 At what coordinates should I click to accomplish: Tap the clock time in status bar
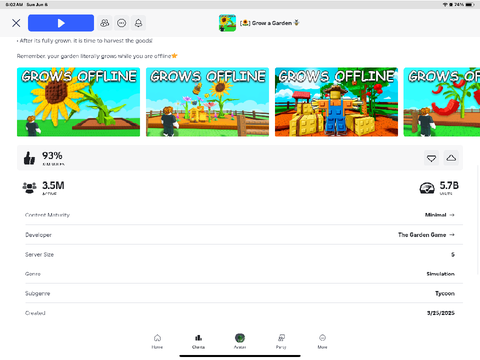coord(14,5)
